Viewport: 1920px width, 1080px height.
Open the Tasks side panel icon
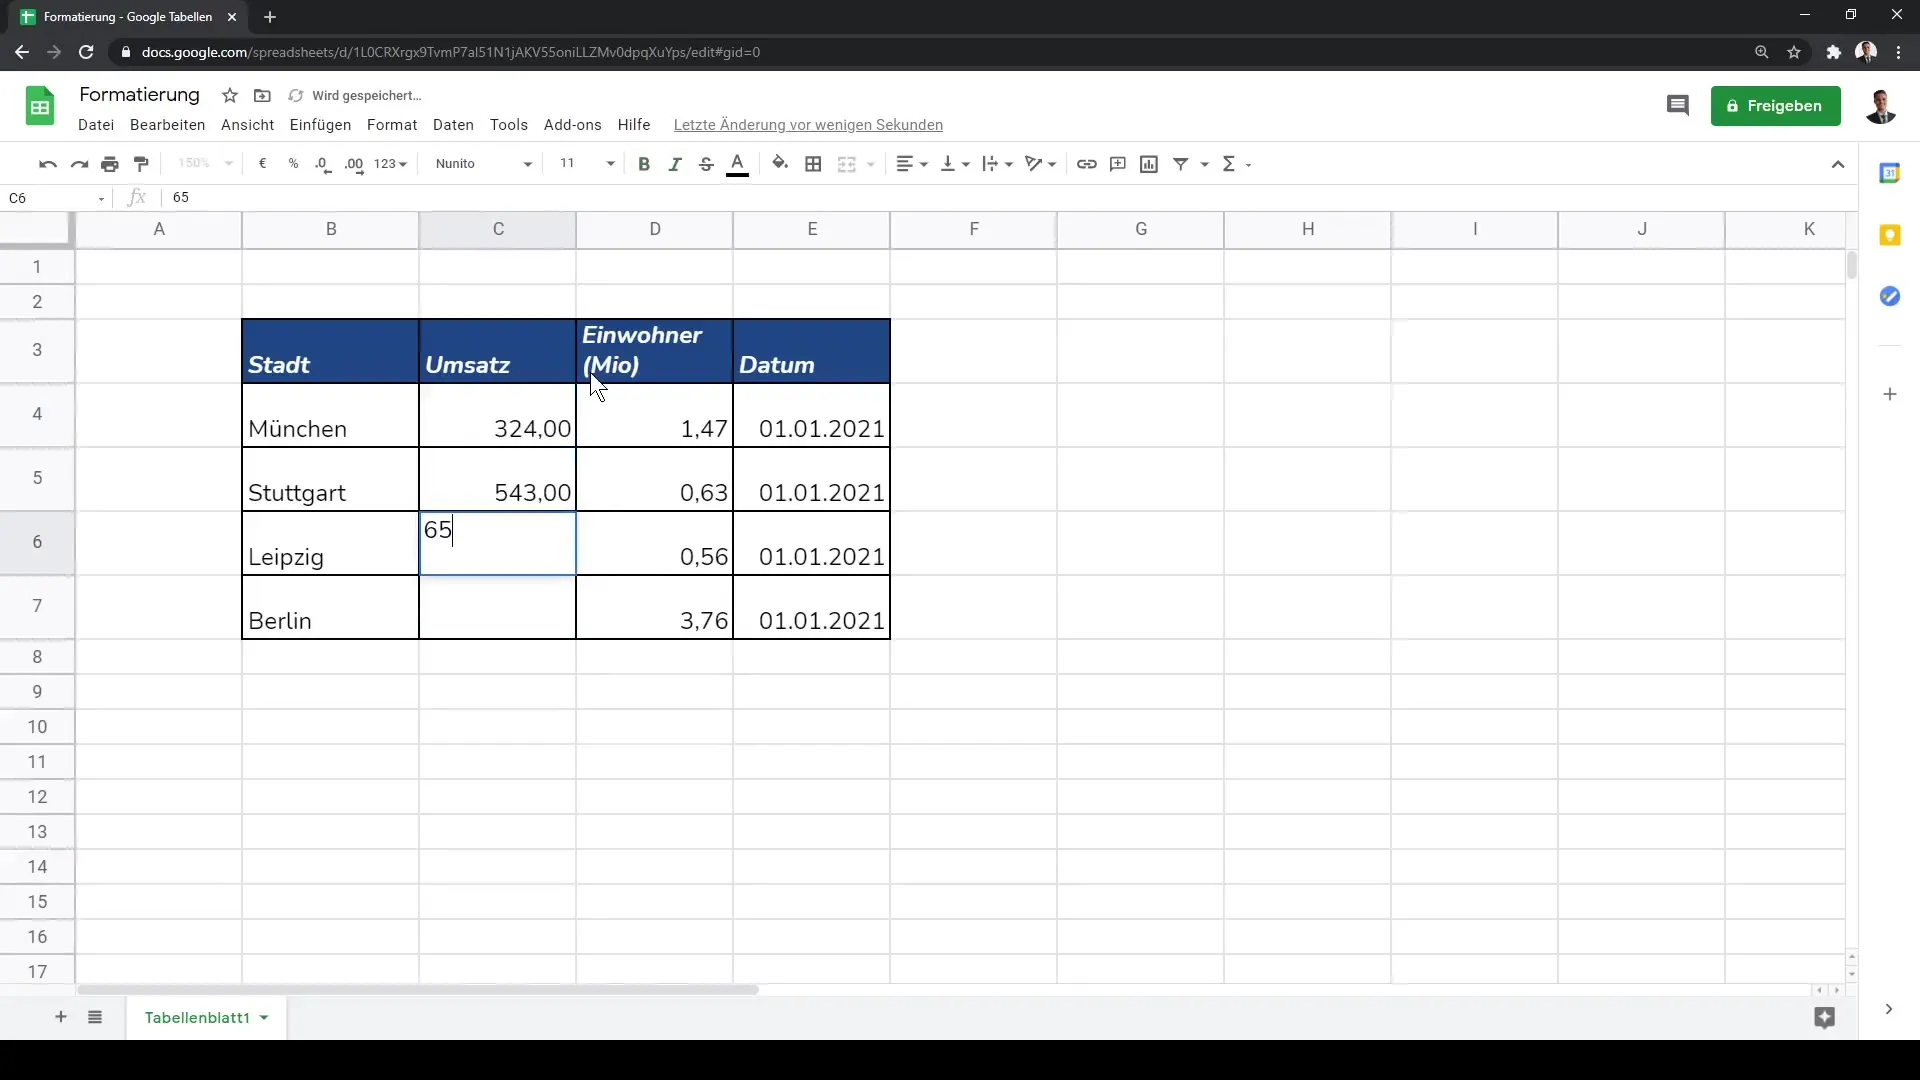[1890, 296]
